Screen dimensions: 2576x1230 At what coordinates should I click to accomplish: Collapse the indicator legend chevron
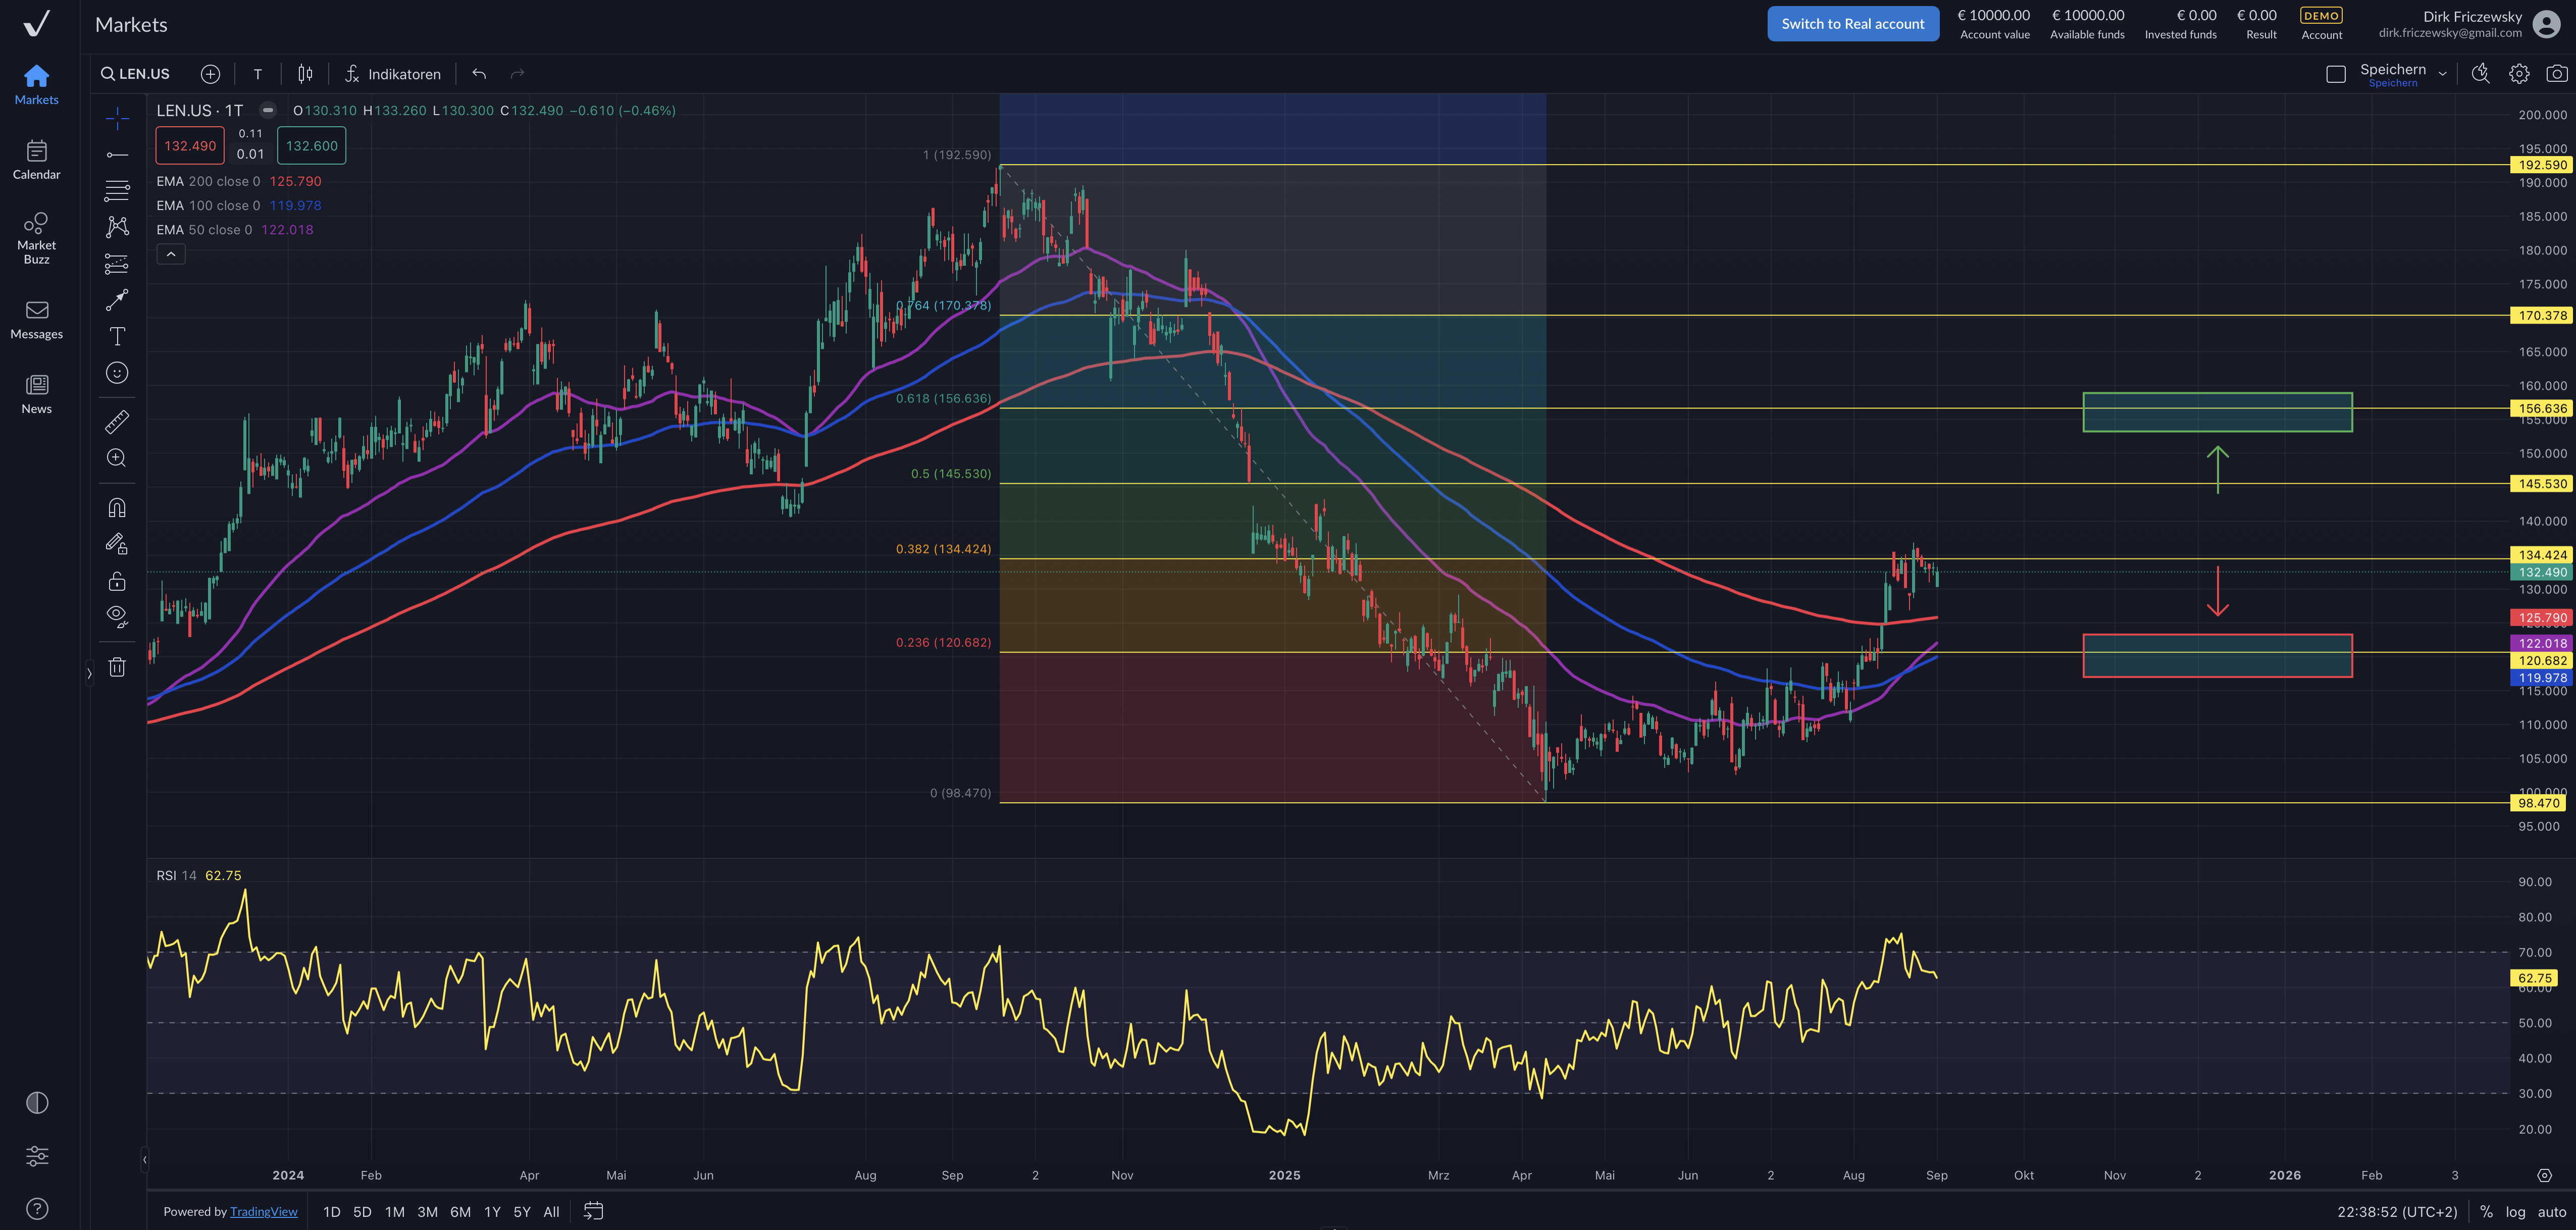point(171,255)
